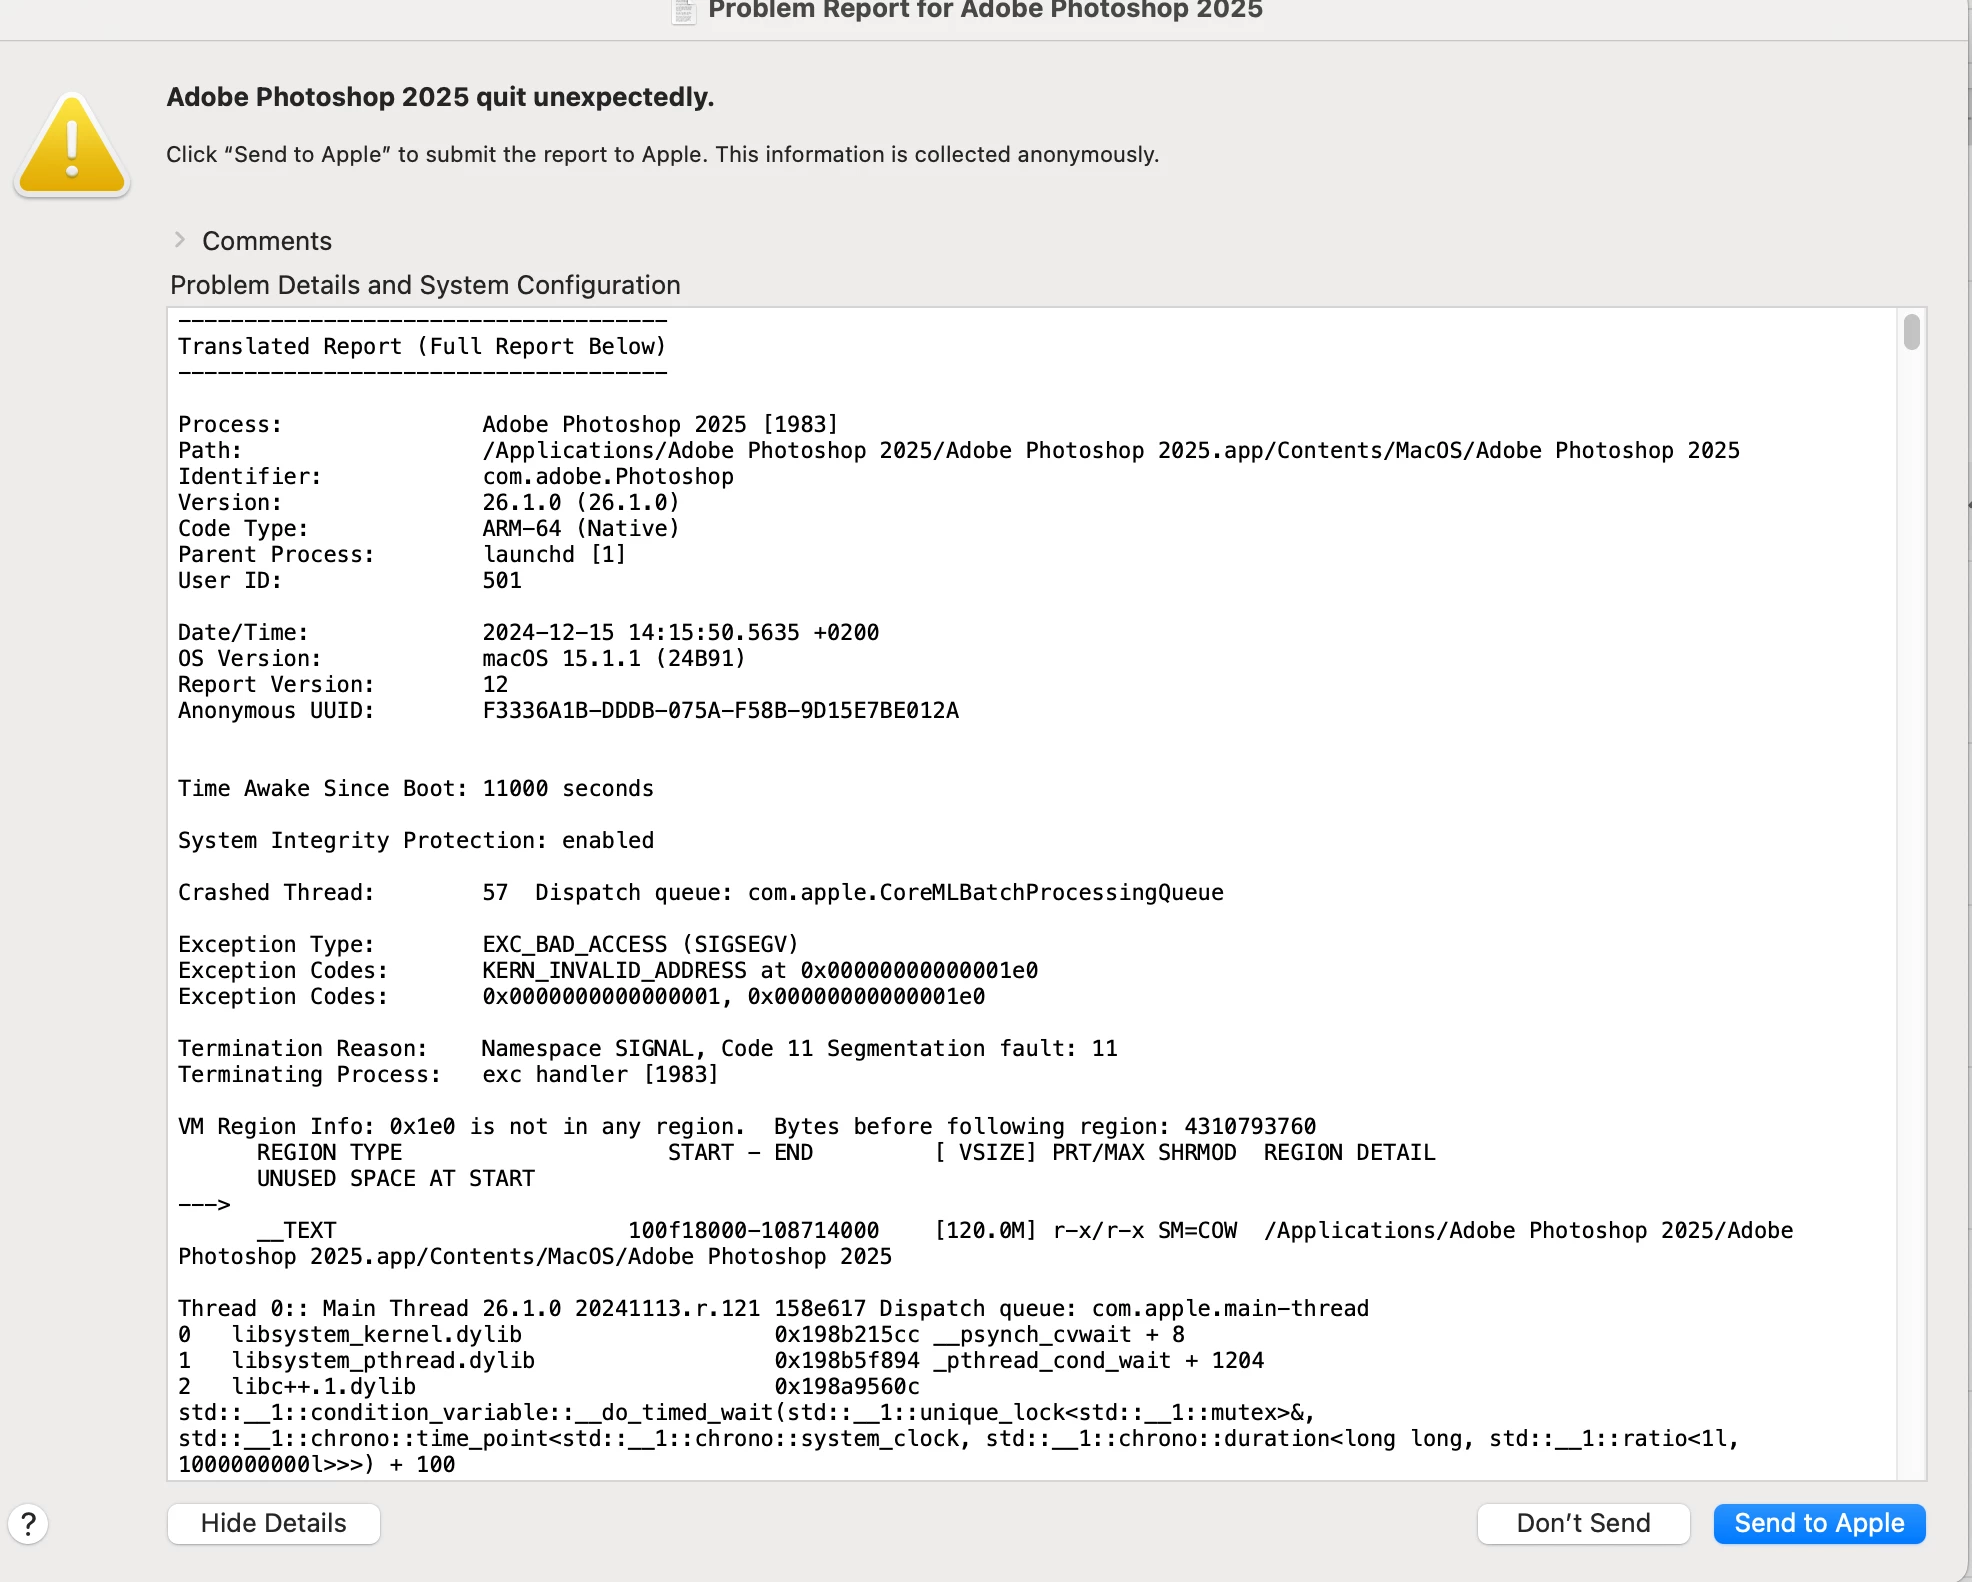Open help with the question mark button
The width and height of the screenshot is (1972, 1582).
(29, 1523)
